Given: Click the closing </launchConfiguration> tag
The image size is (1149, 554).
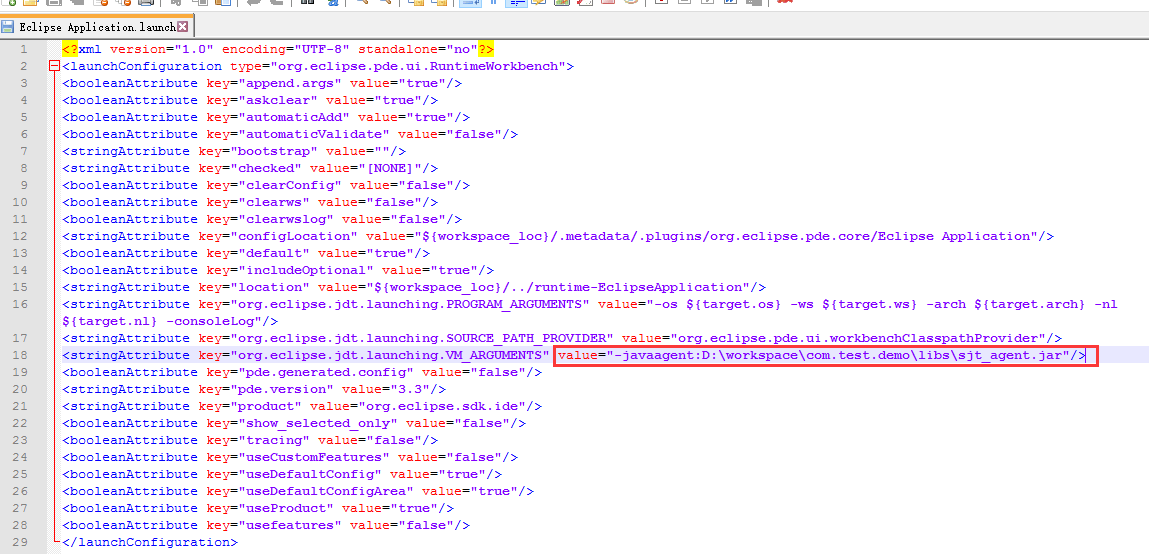Looking at the screenshot, I should [x=150, y=542].
